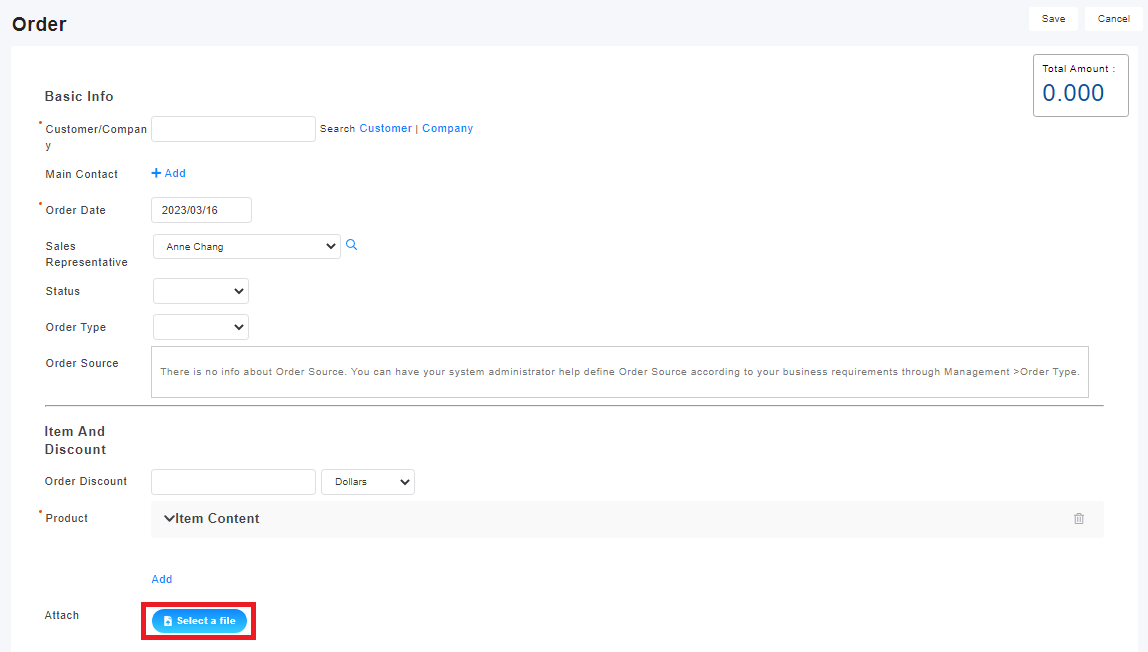Click the Cancel button
Screen dimensions: 1148x652
(1113, 19)
